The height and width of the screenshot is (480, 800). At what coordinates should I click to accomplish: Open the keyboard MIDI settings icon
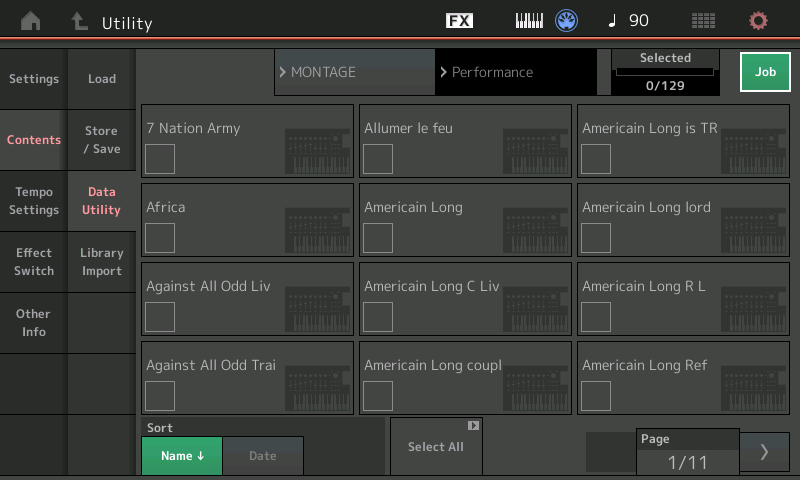[529, 21]
